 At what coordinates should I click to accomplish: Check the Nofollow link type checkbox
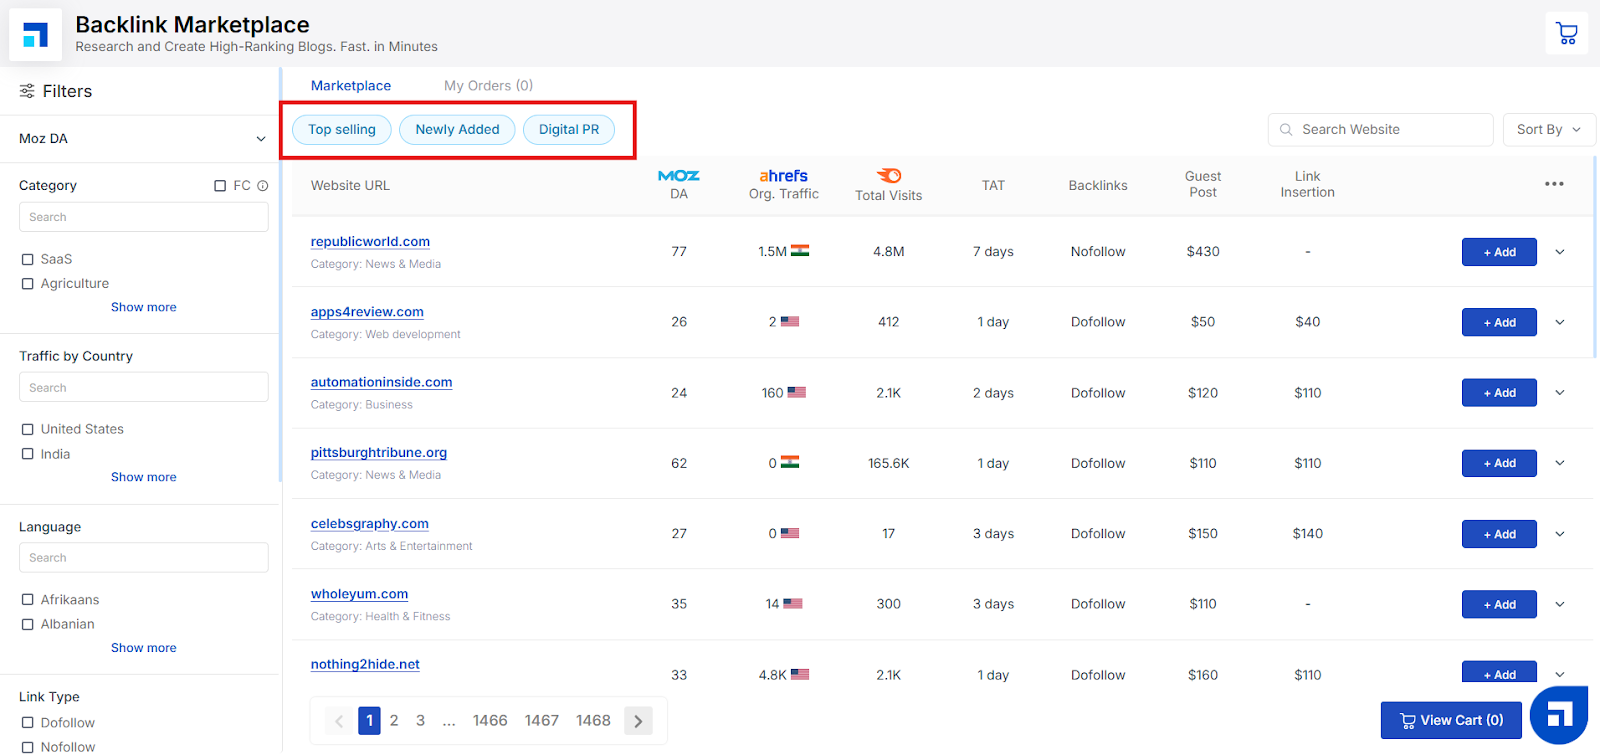pyautogui.click(x=28, y=747)
